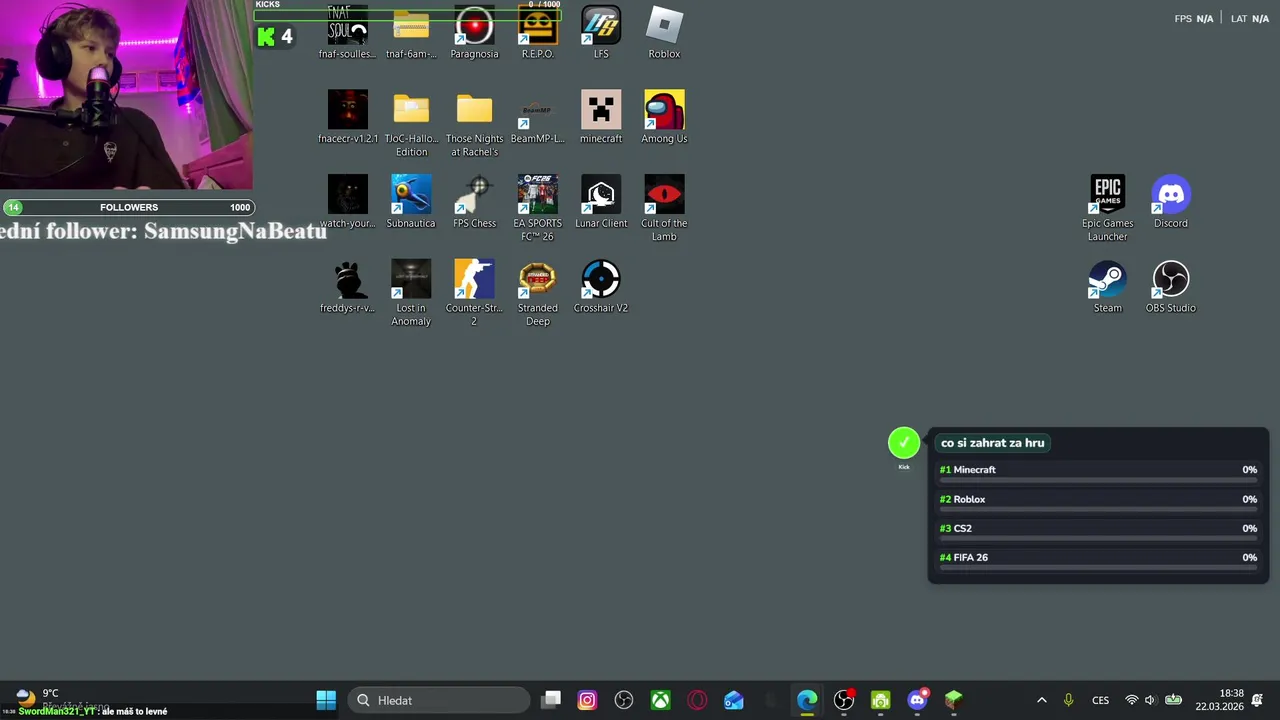The height and width of the screenshot is (720, 1280).
Task: Launch the Among Us shortcut
Action: point(664,117)
